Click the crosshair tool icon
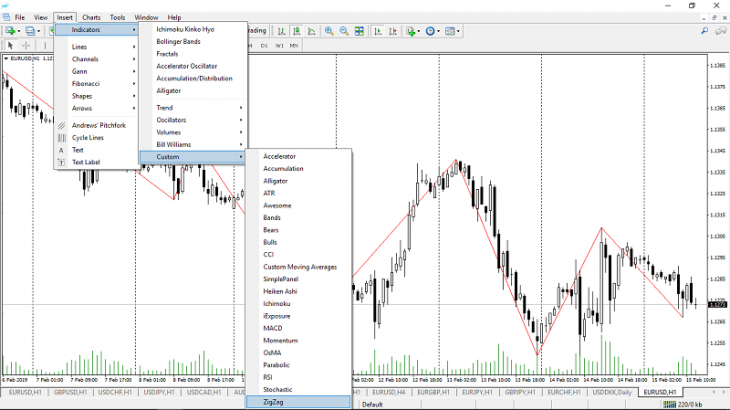Screen dimensions: 730x410 point(25,45)
